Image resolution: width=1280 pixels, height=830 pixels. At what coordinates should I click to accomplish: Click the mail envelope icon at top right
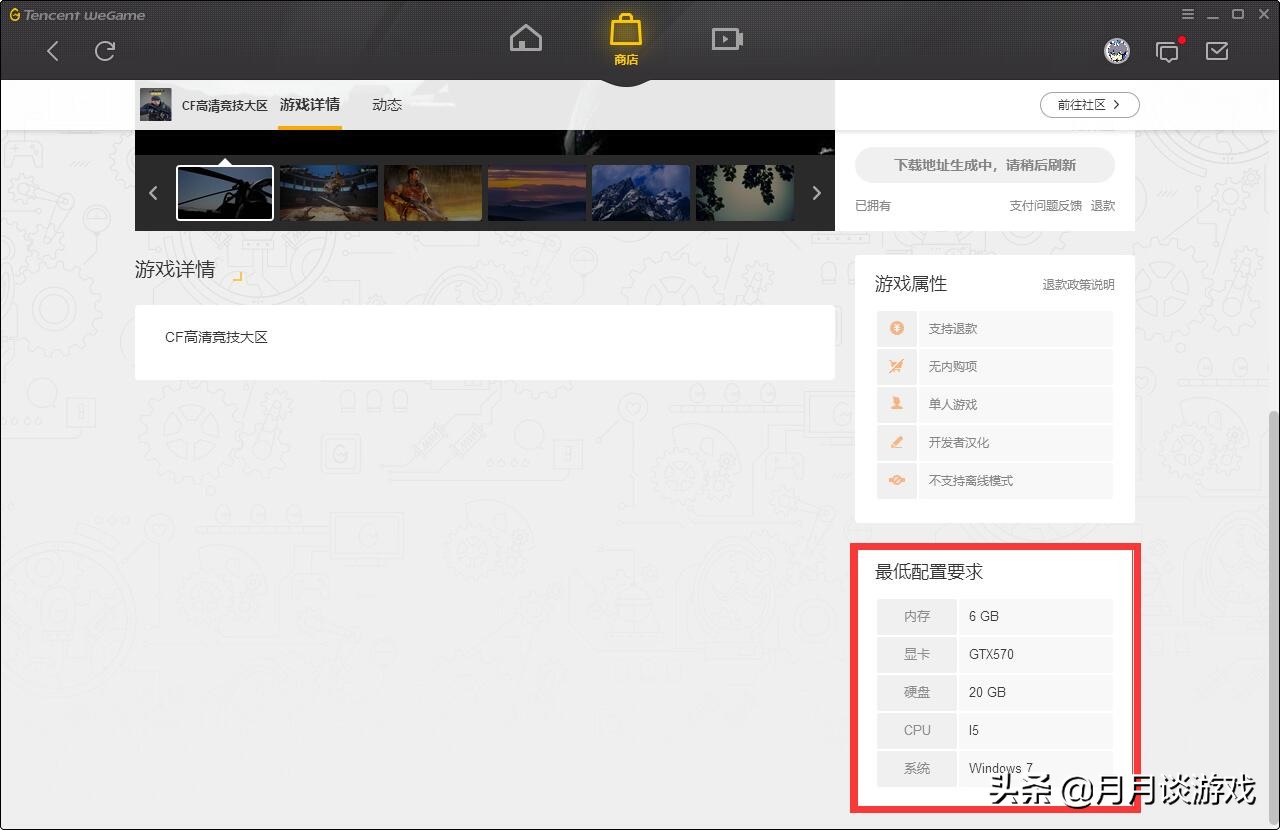[x=1217, y=50]
